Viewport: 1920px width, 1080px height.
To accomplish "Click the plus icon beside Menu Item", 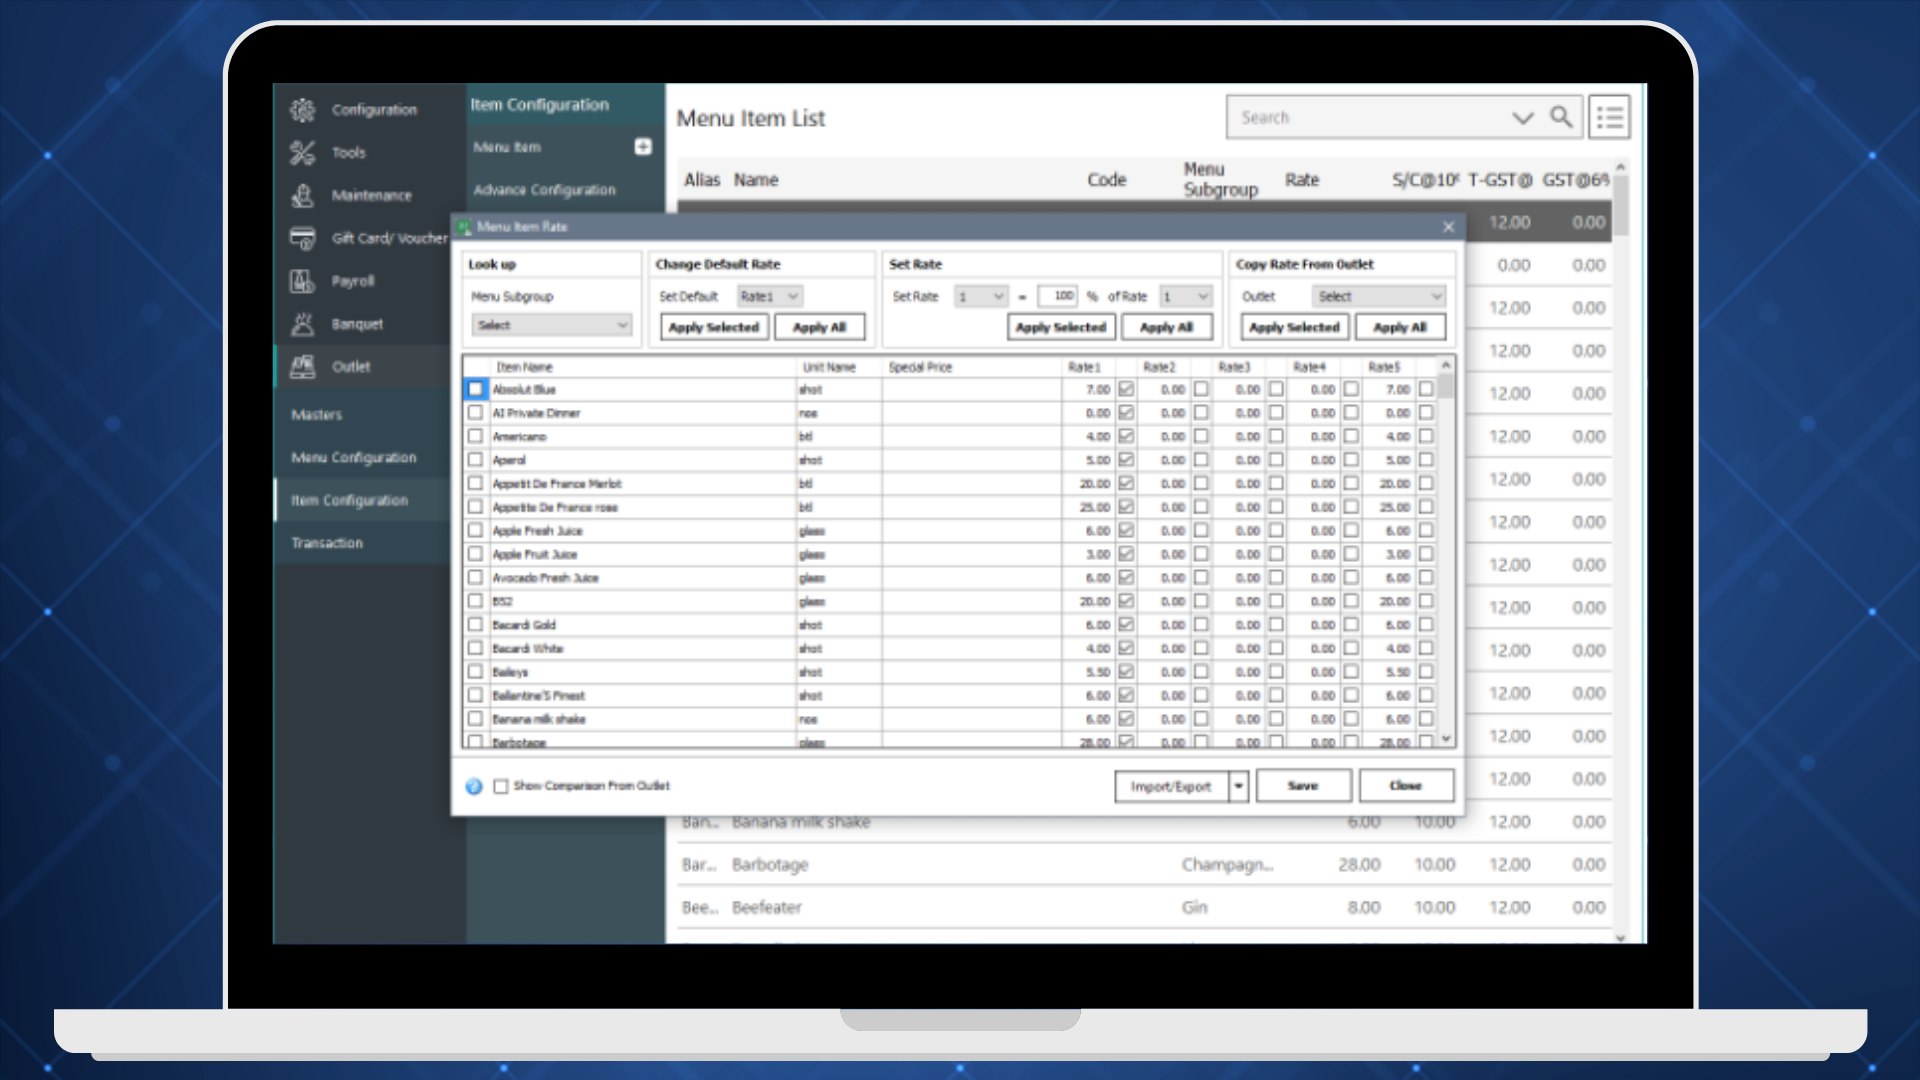I will [643, 147].
